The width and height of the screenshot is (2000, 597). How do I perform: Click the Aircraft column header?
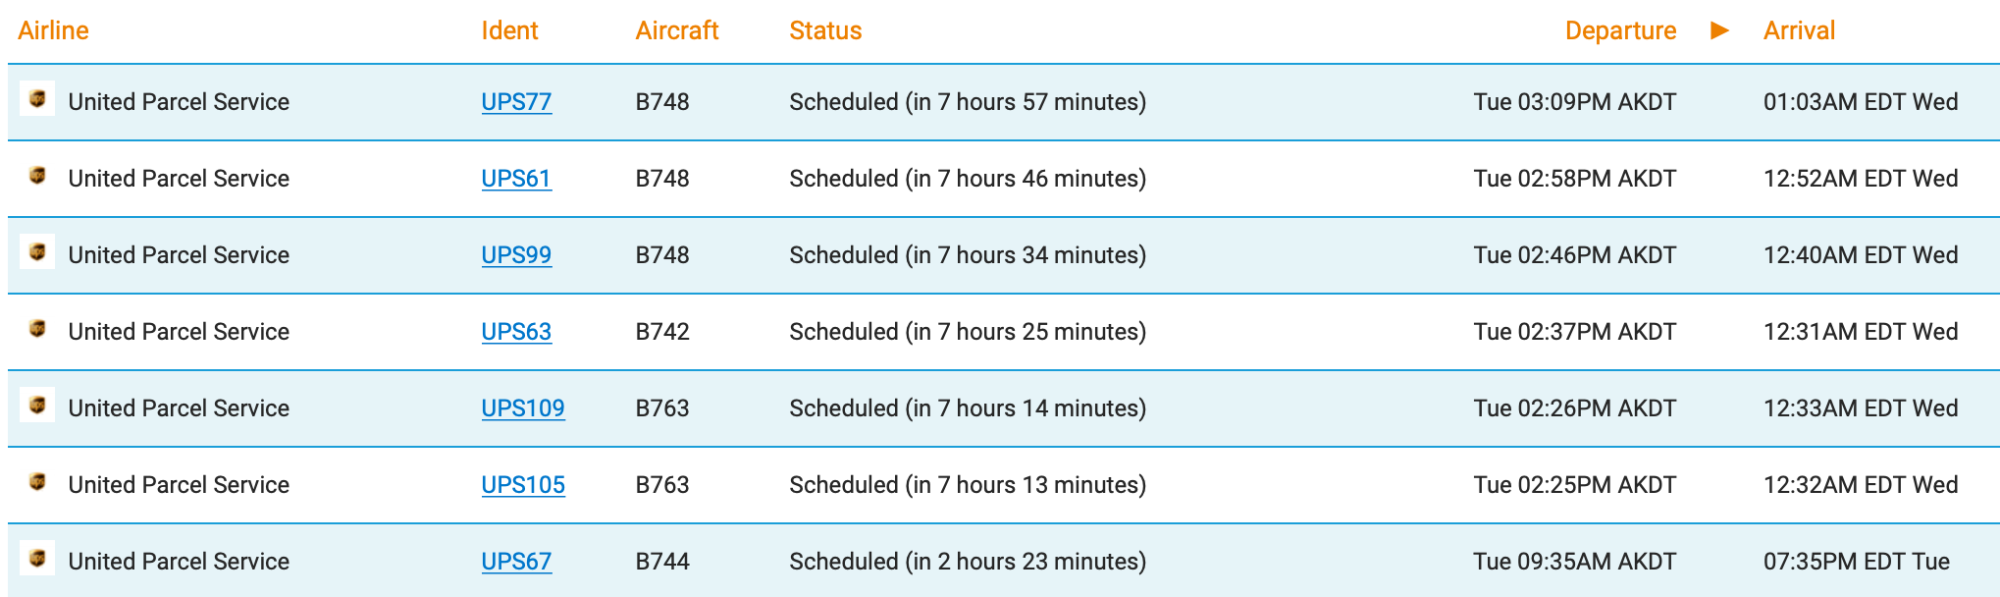(x=677, y=31)
